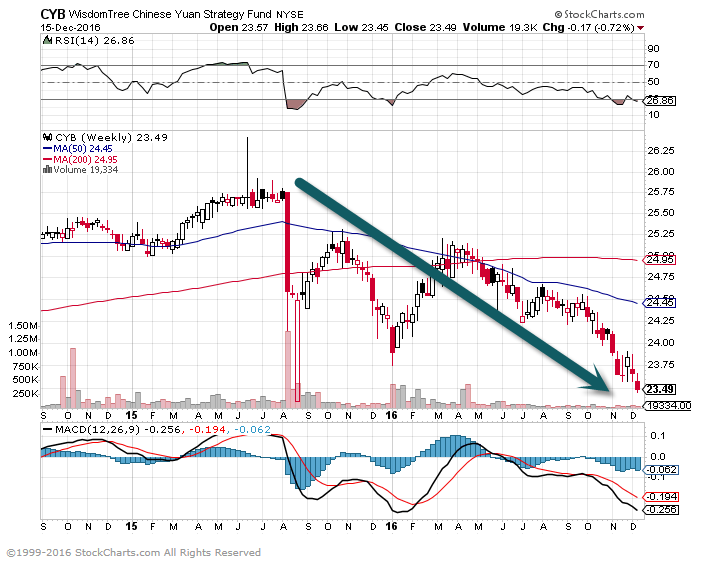
Task: Click the Open 23.57 value
Action: coord(239,28)
